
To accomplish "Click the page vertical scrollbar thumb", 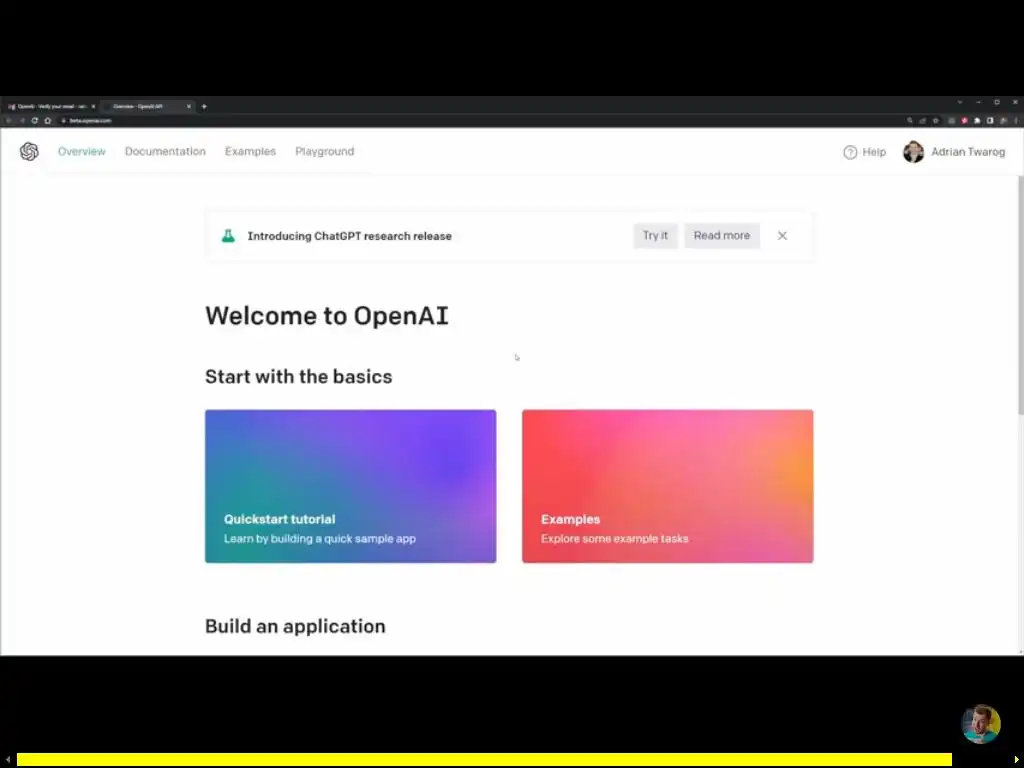I will pyautogui.click(x=1020, y=294).
